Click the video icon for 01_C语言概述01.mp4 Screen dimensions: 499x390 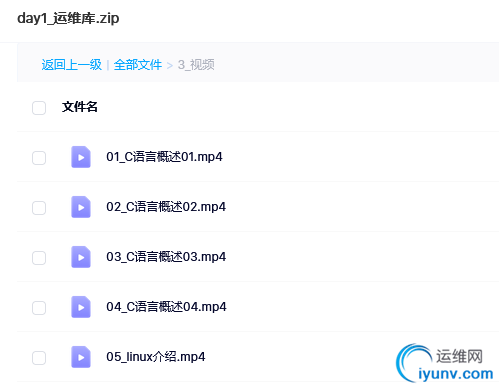click(x=81, y=157)
